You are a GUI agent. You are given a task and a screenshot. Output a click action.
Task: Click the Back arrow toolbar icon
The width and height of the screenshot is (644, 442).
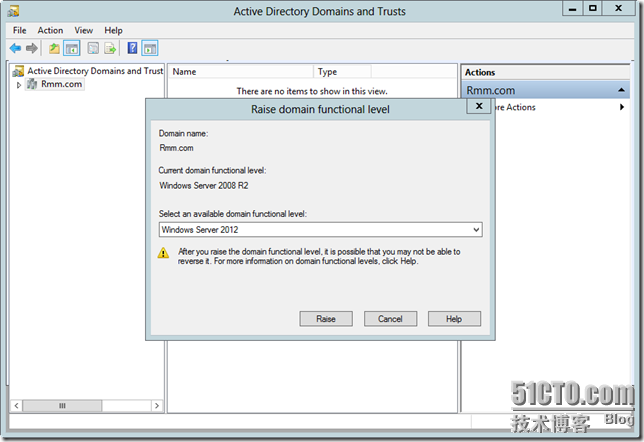[15, 48]
